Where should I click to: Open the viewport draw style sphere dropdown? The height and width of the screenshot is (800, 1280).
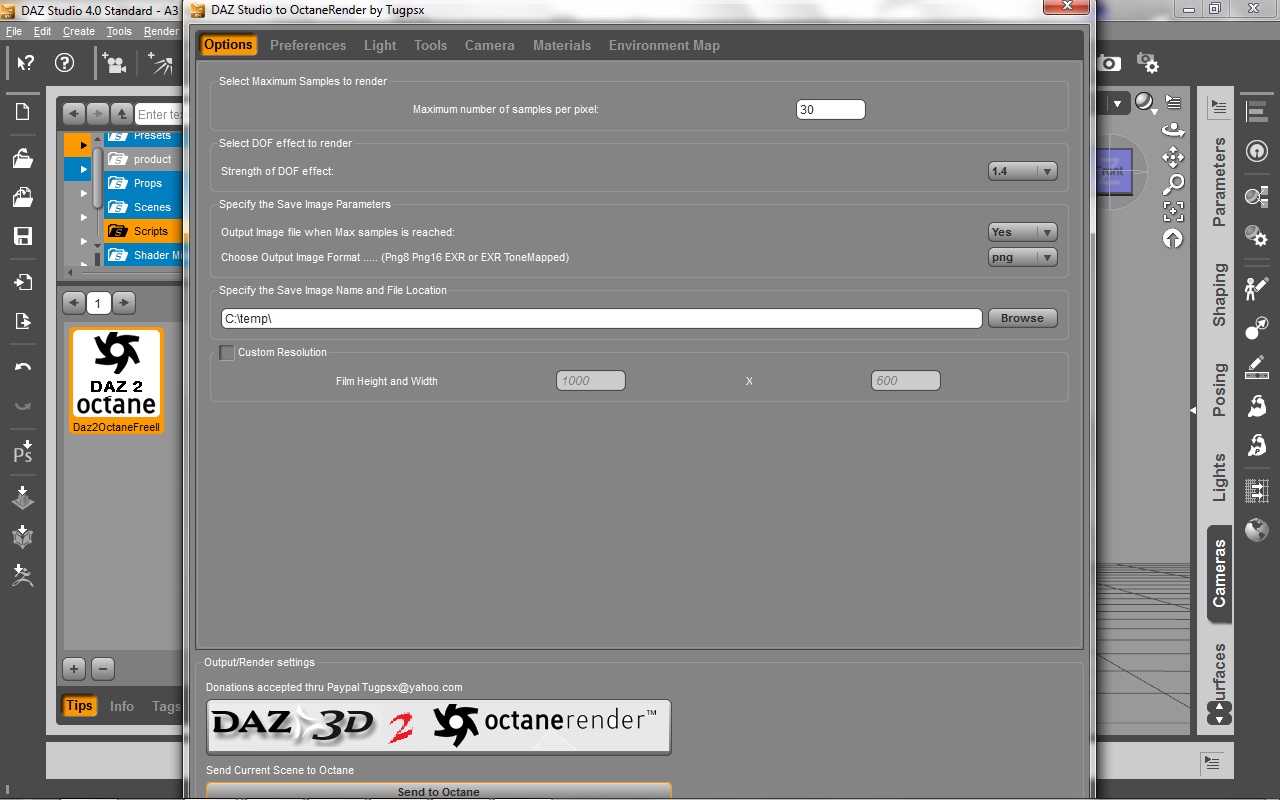tap(1145, 102)
